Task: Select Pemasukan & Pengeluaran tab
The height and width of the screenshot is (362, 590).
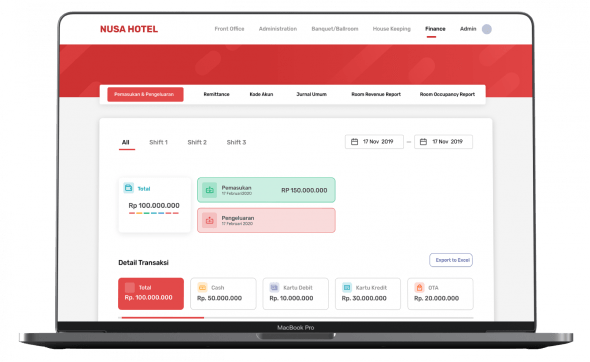Action: click(145, 94)
